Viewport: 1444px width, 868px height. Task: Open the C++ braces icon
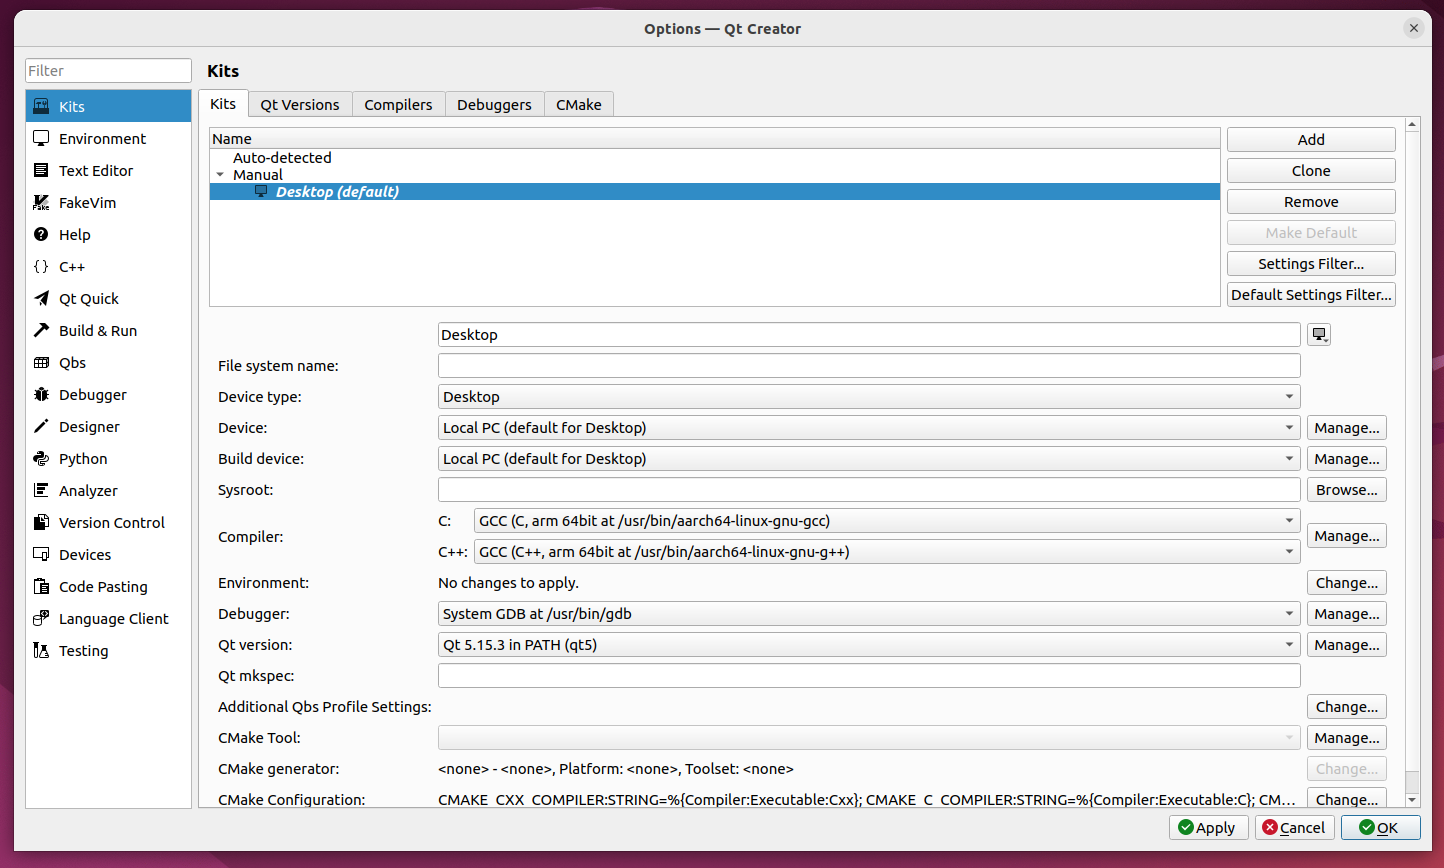coord(41,266)
